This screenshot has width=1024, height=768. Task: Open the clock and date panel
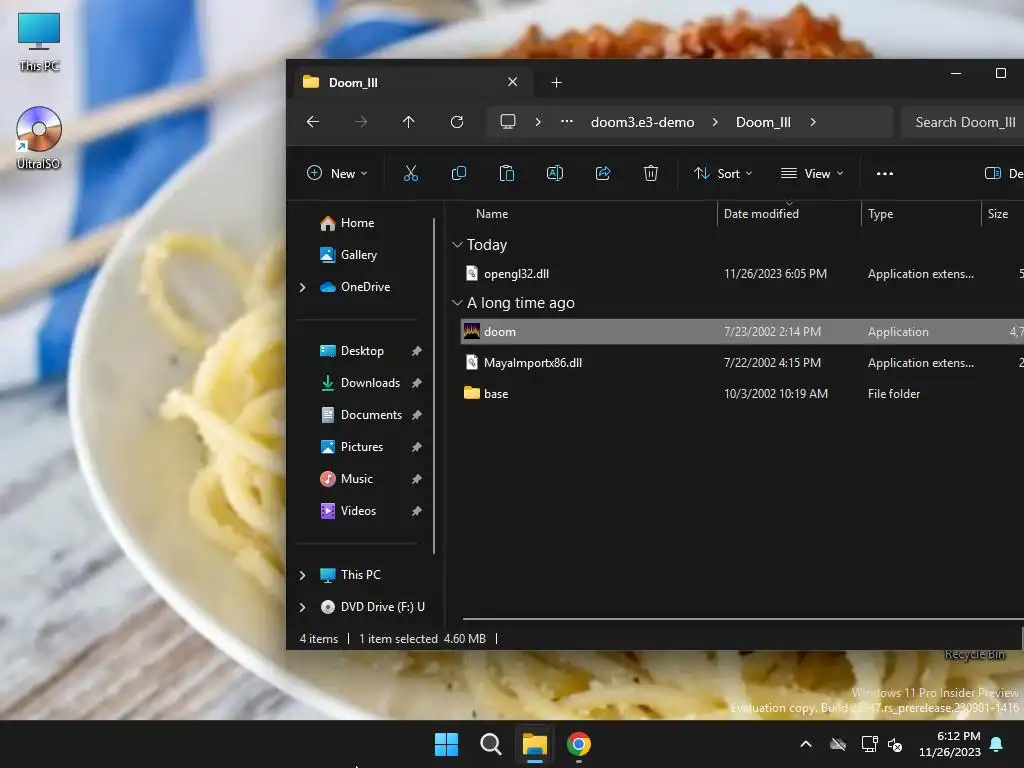[x=950, y=744]
